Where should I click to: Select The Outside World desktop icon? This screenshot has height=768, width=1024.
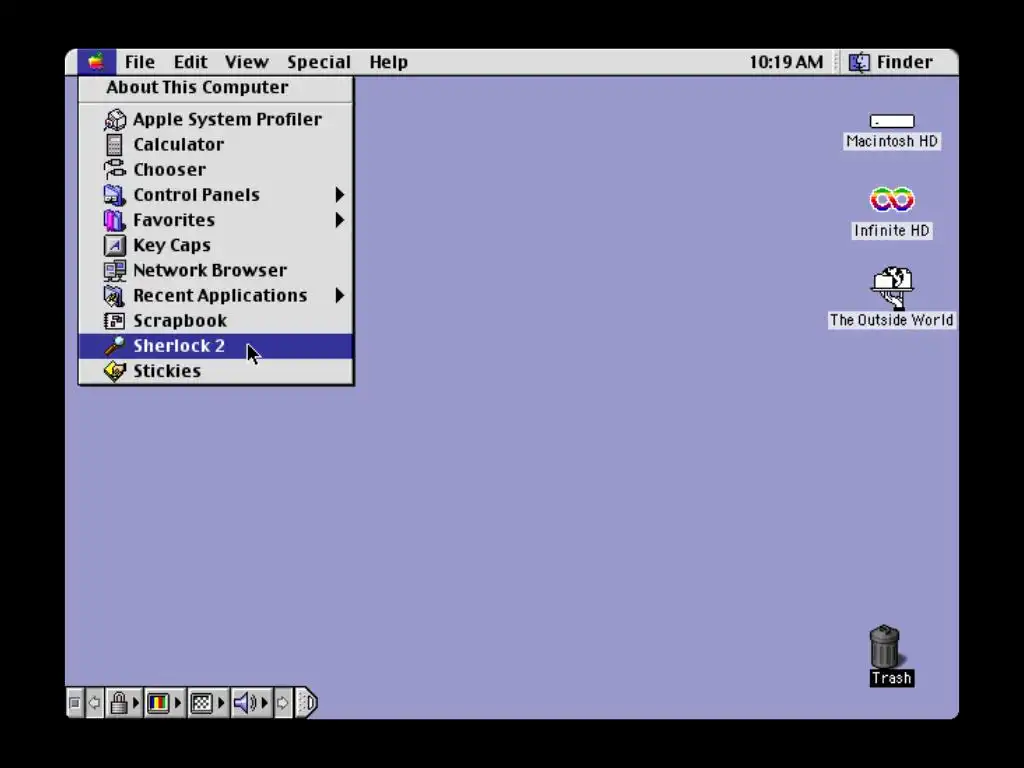[891, 297]
